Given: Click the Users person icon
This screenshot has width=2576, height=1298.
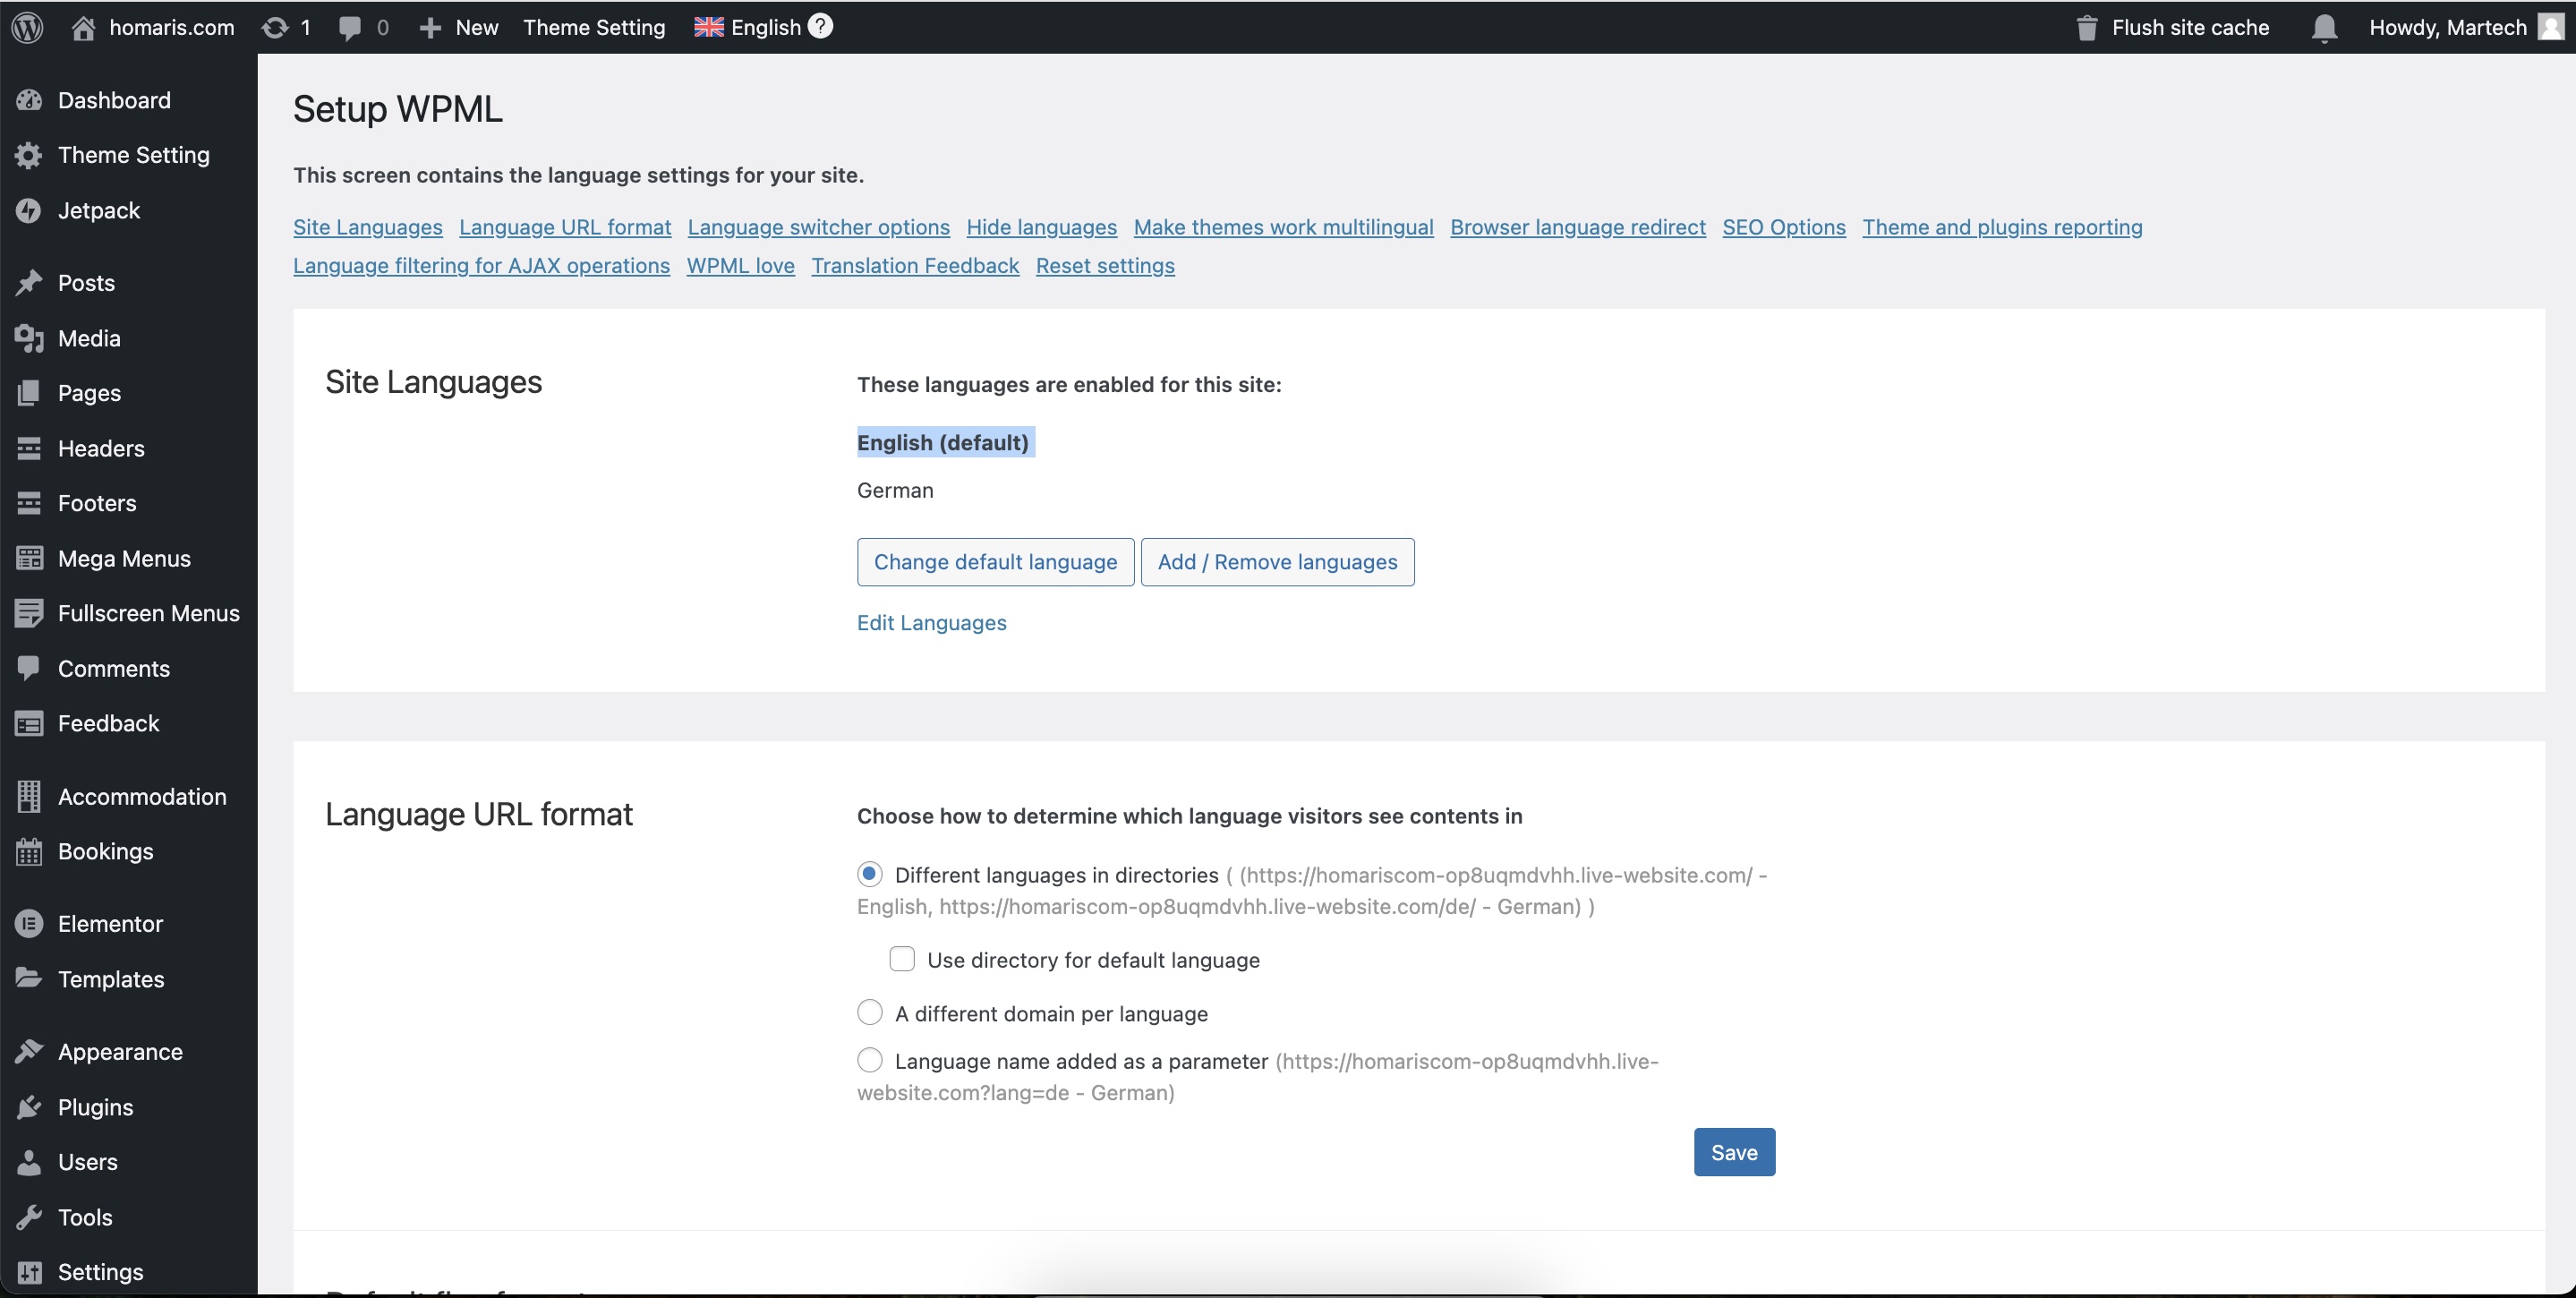Looking at the screenshot, I should [29, 1161].
